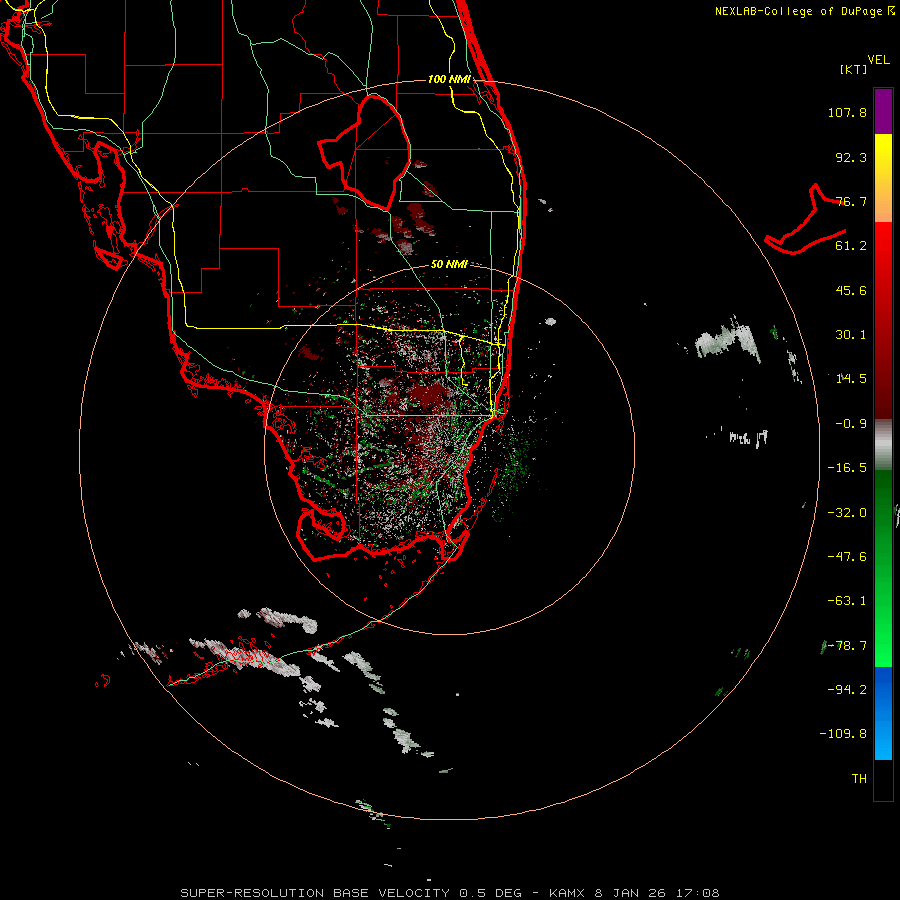Screen dimensions: 900x900
Task: Click the -94.2 velocity scale value
Action: click(x=847, y=690)
